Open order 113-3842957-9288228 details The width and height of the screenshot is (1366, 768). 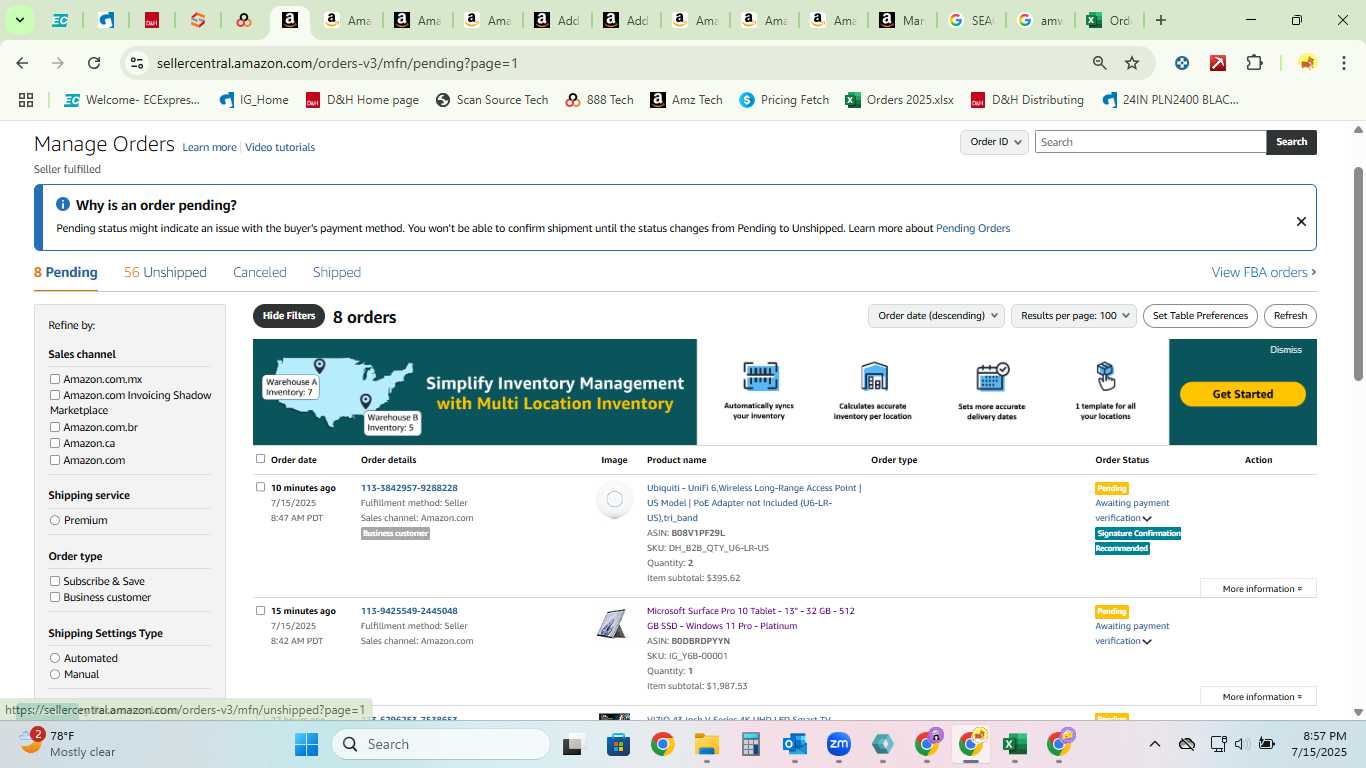(x=409, y=488)
